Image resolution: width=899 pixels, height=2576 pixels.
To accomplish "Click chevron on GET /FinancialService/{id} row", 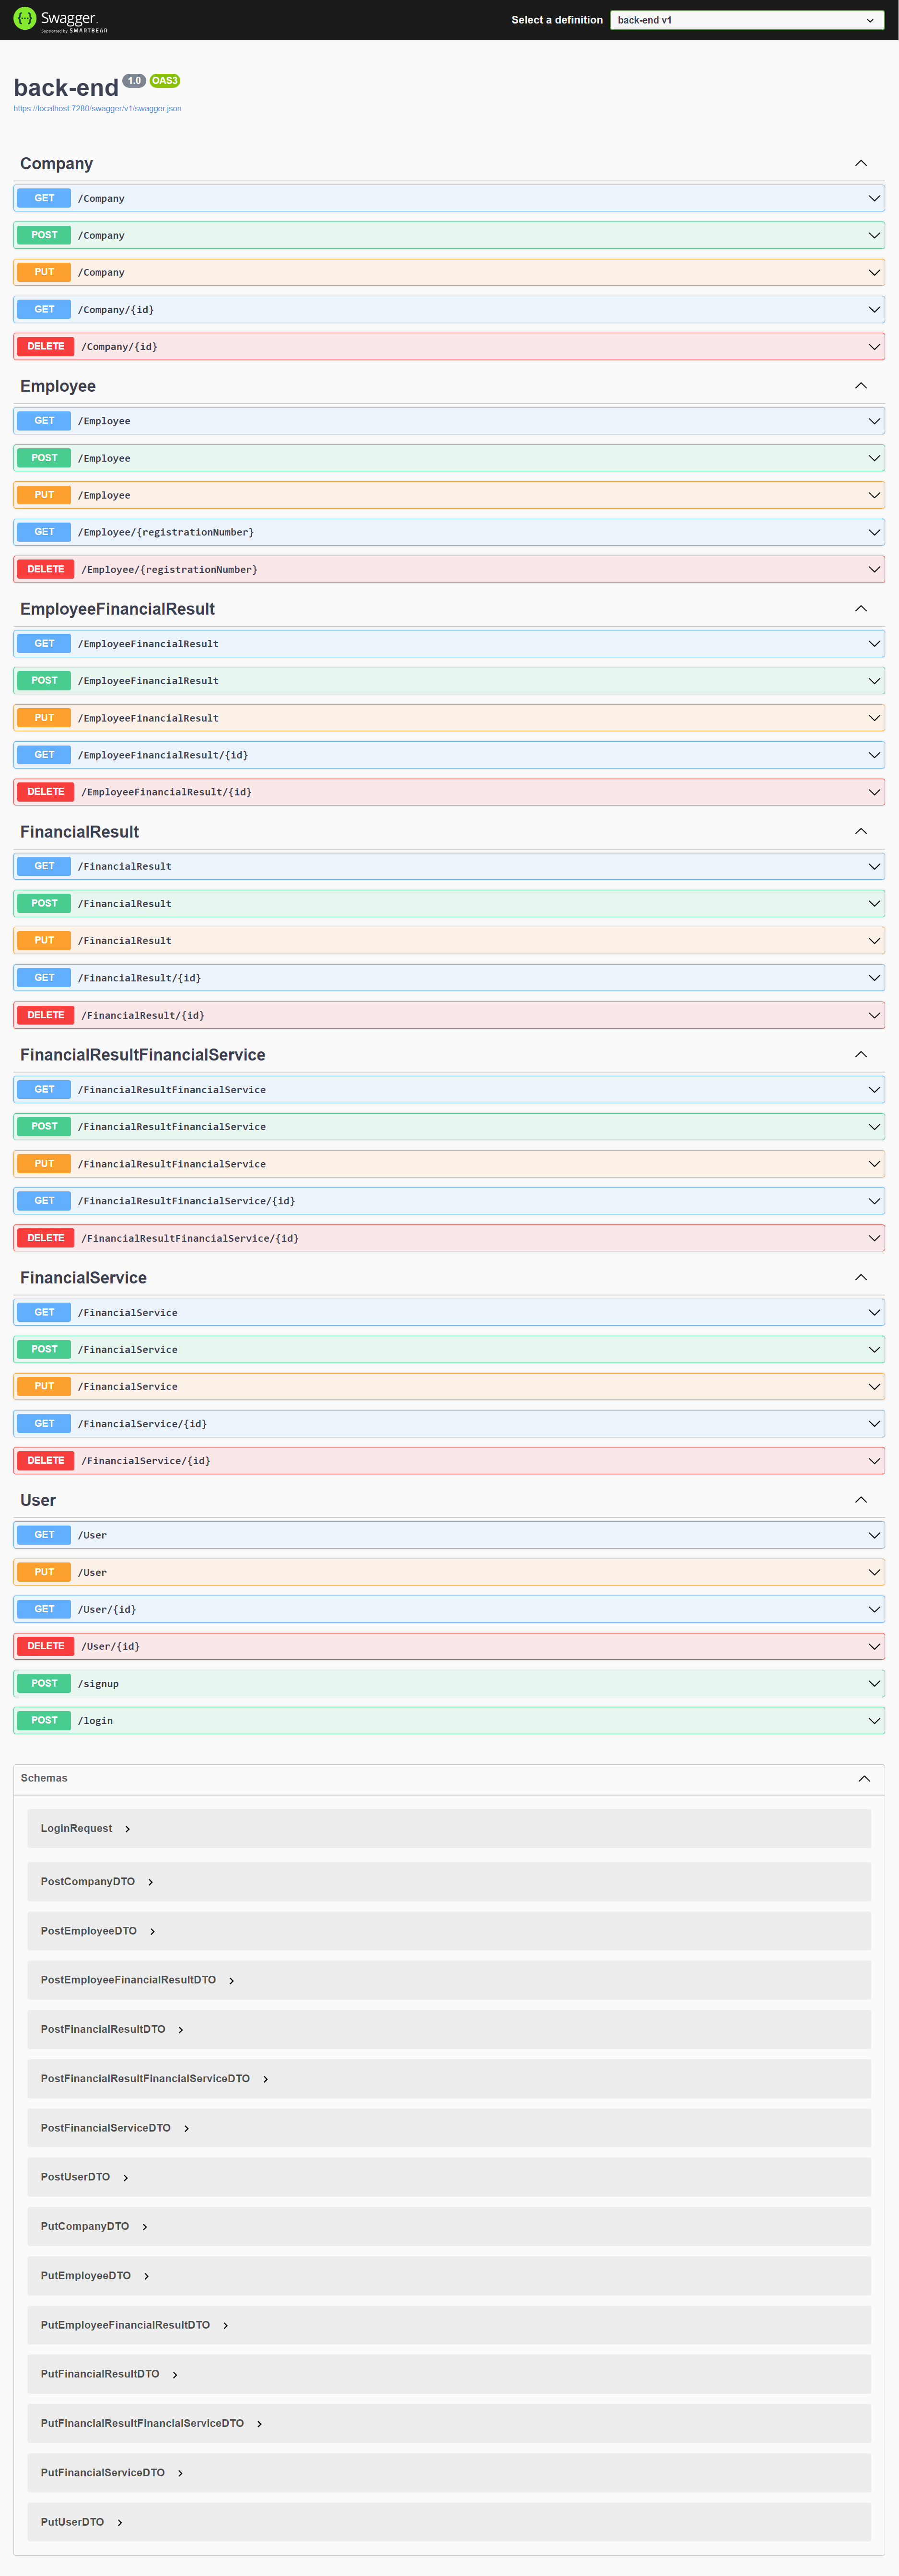I will point(874,1424).
